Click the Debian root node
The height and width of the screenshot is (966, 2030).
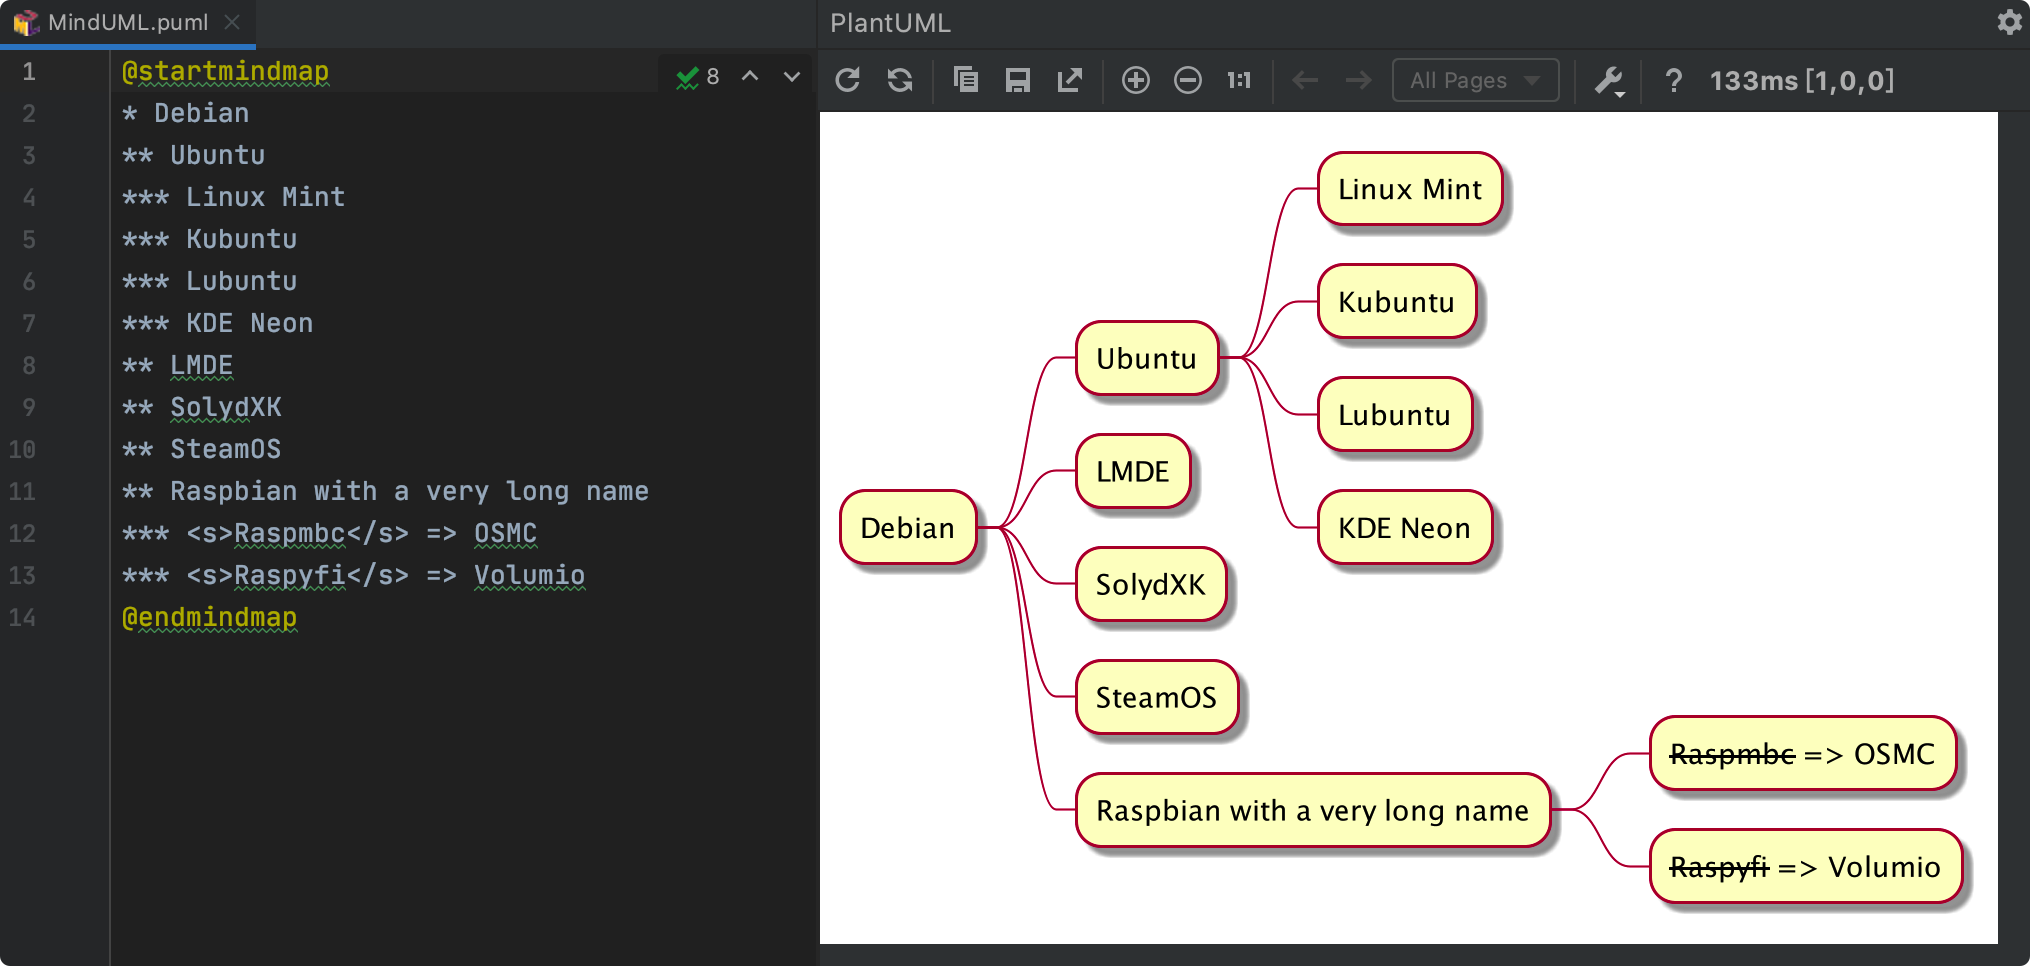tap(908, 528)
